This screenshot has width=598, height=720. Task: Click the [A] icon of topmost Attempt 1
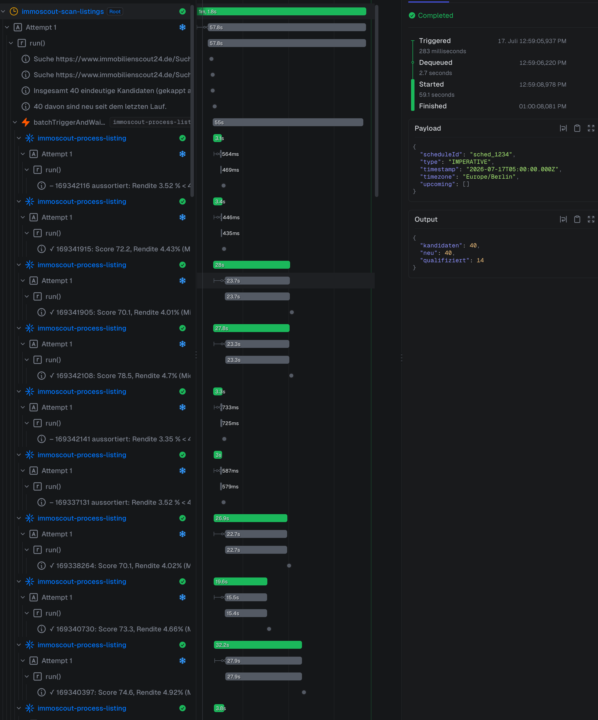click(18, 28)
